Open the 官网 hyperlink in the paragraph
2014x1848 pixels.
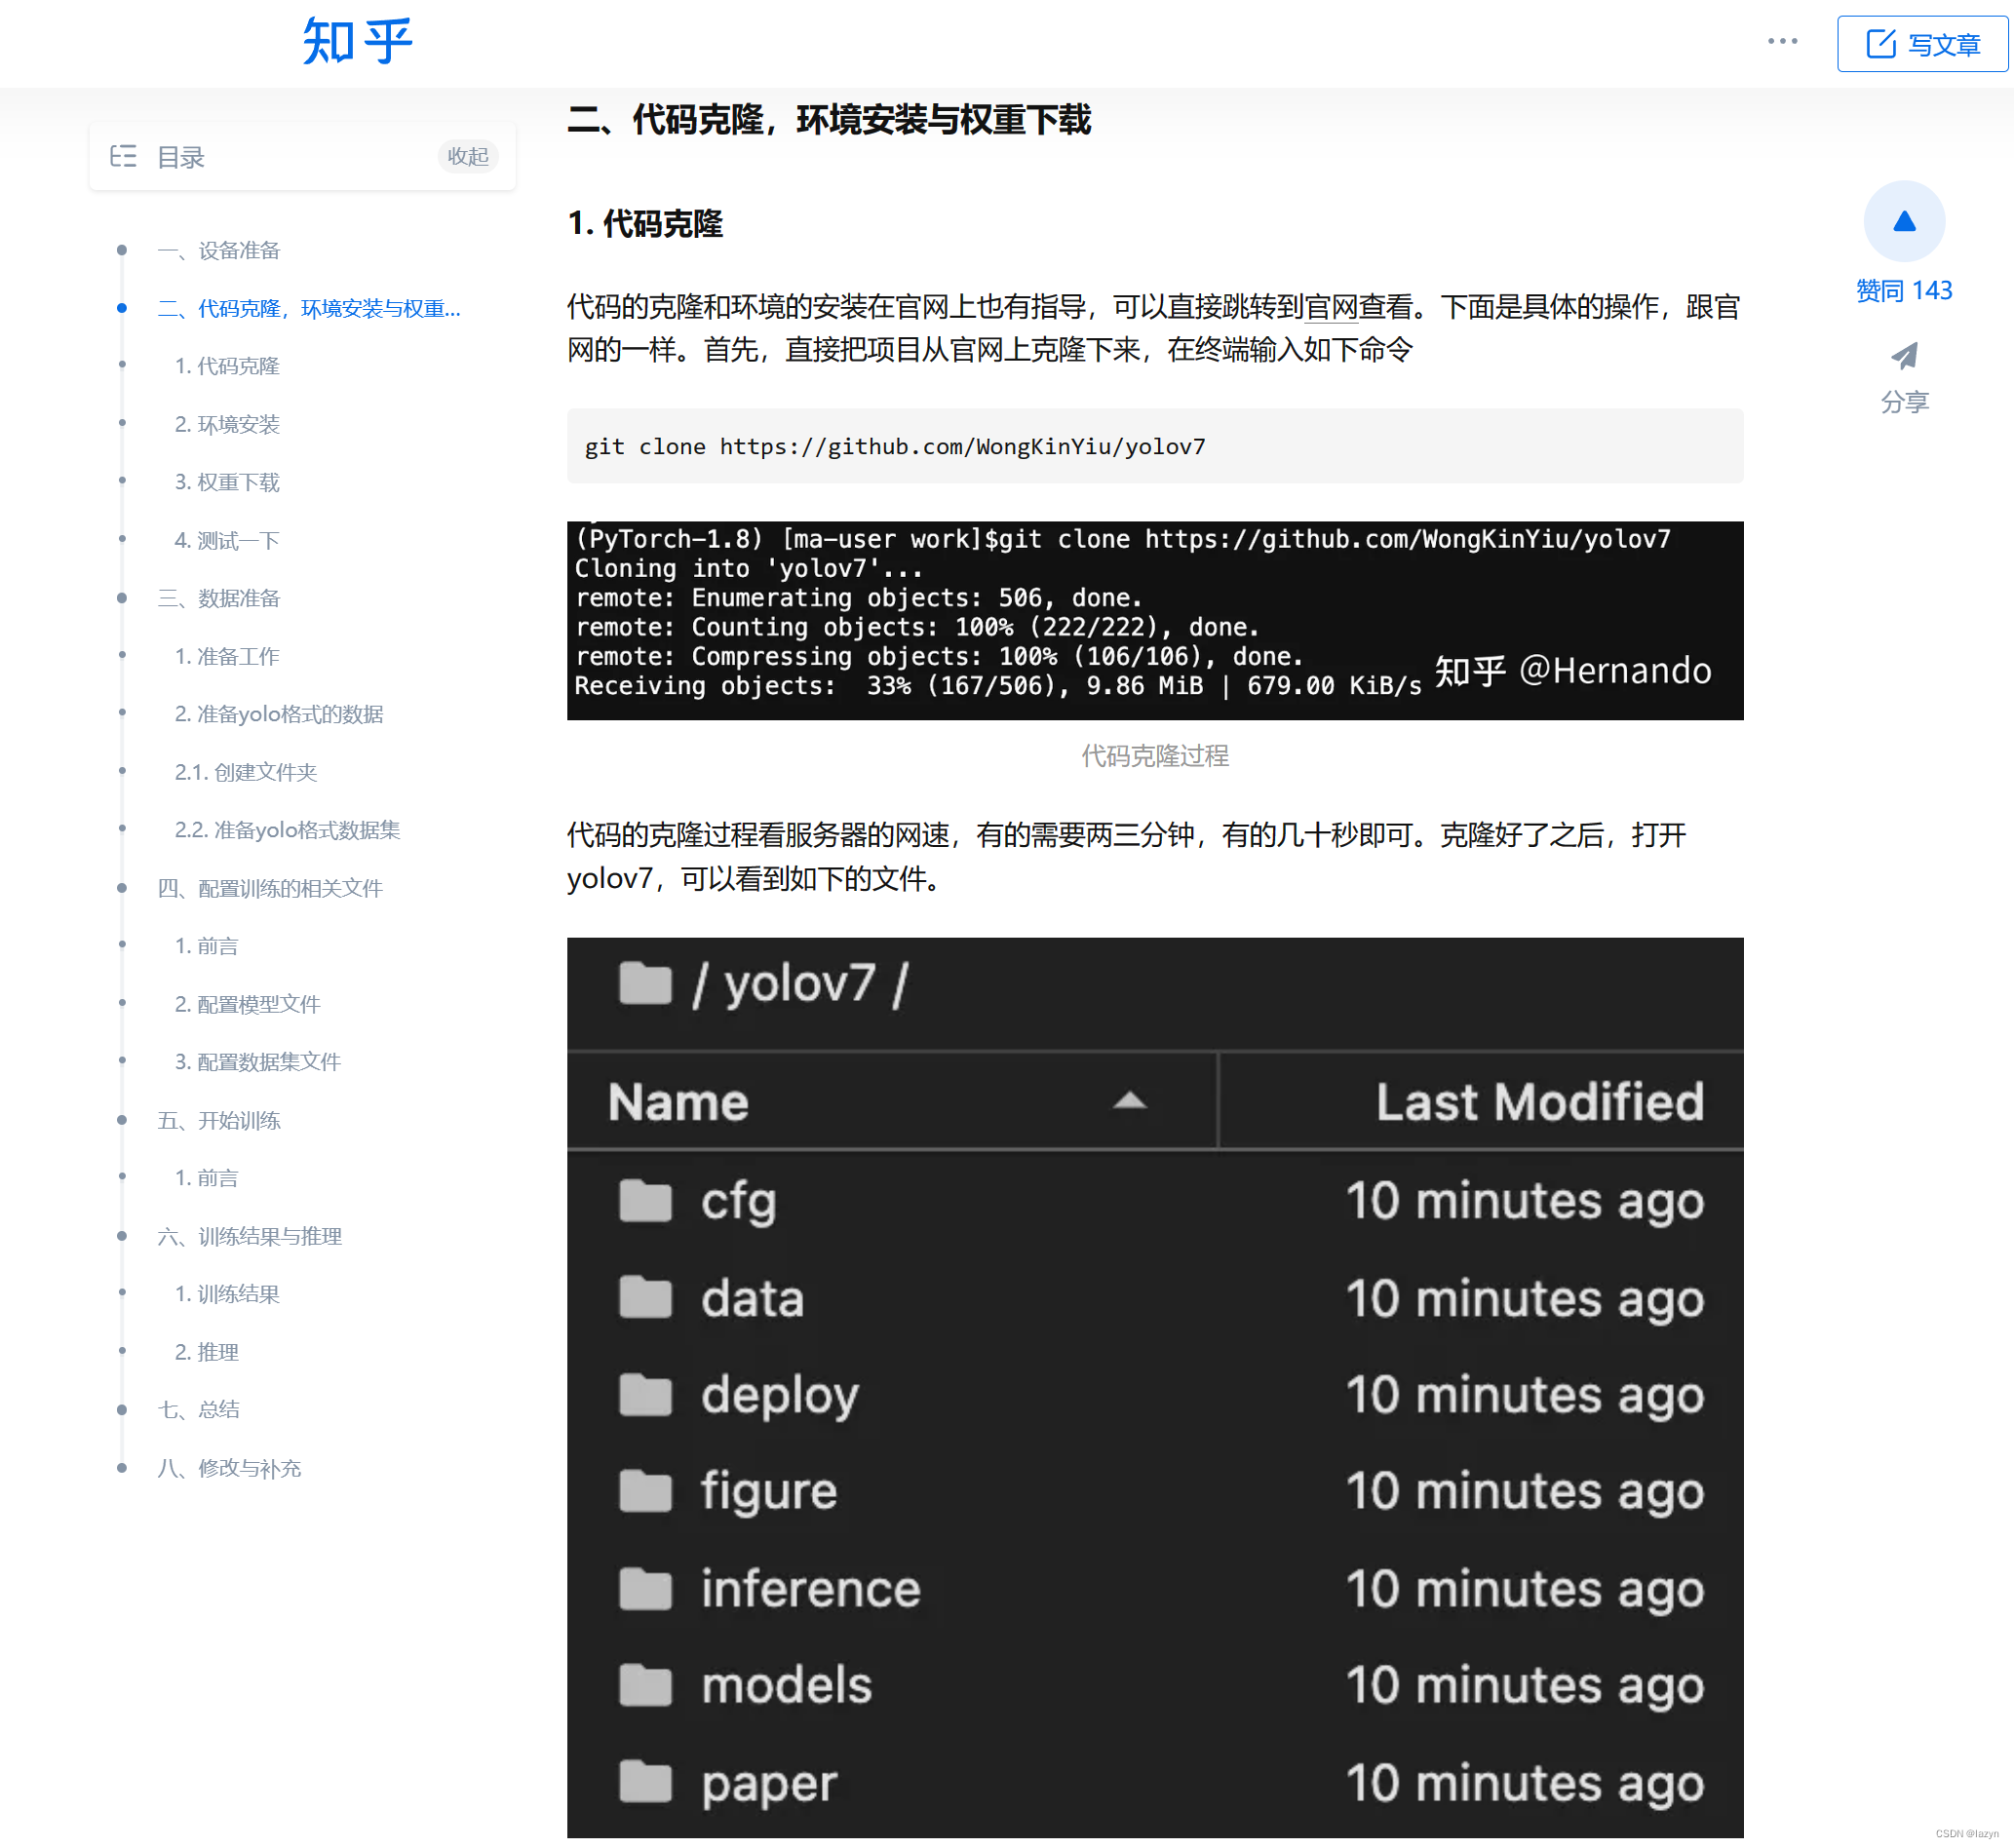[1330, 307]
